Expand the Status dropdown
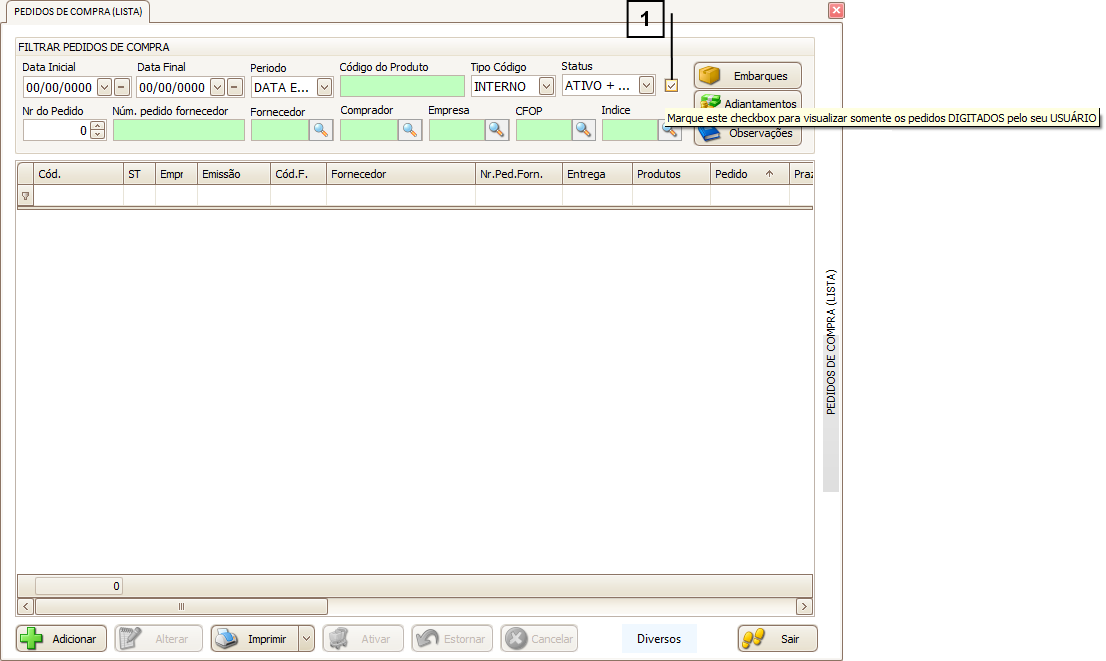 (646, 86)
